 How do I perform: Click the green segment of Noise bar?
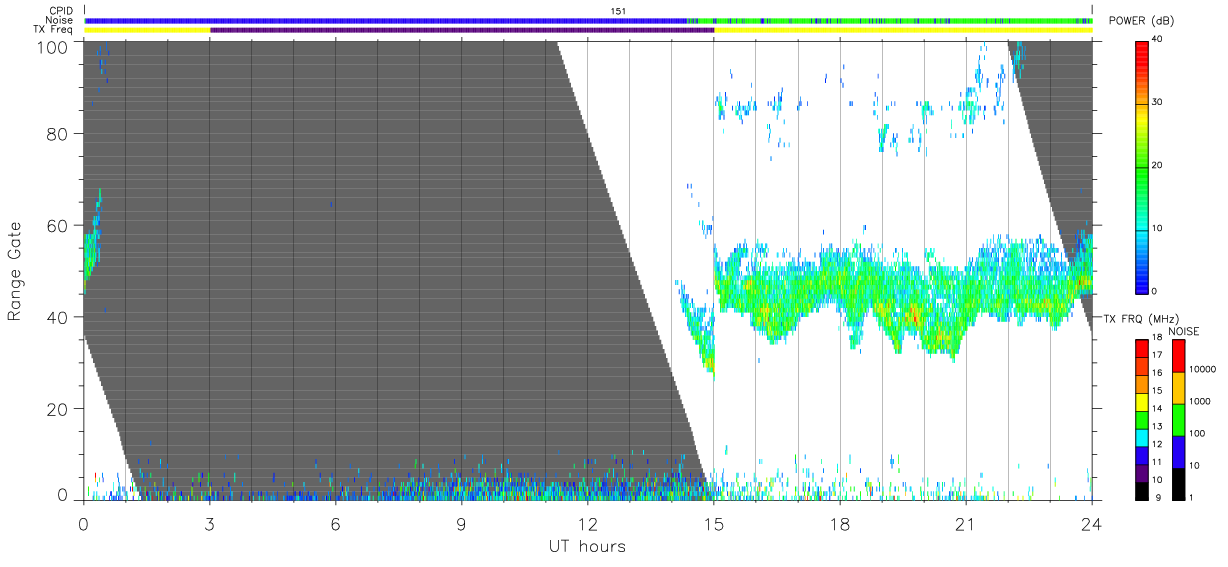(890, 20)
